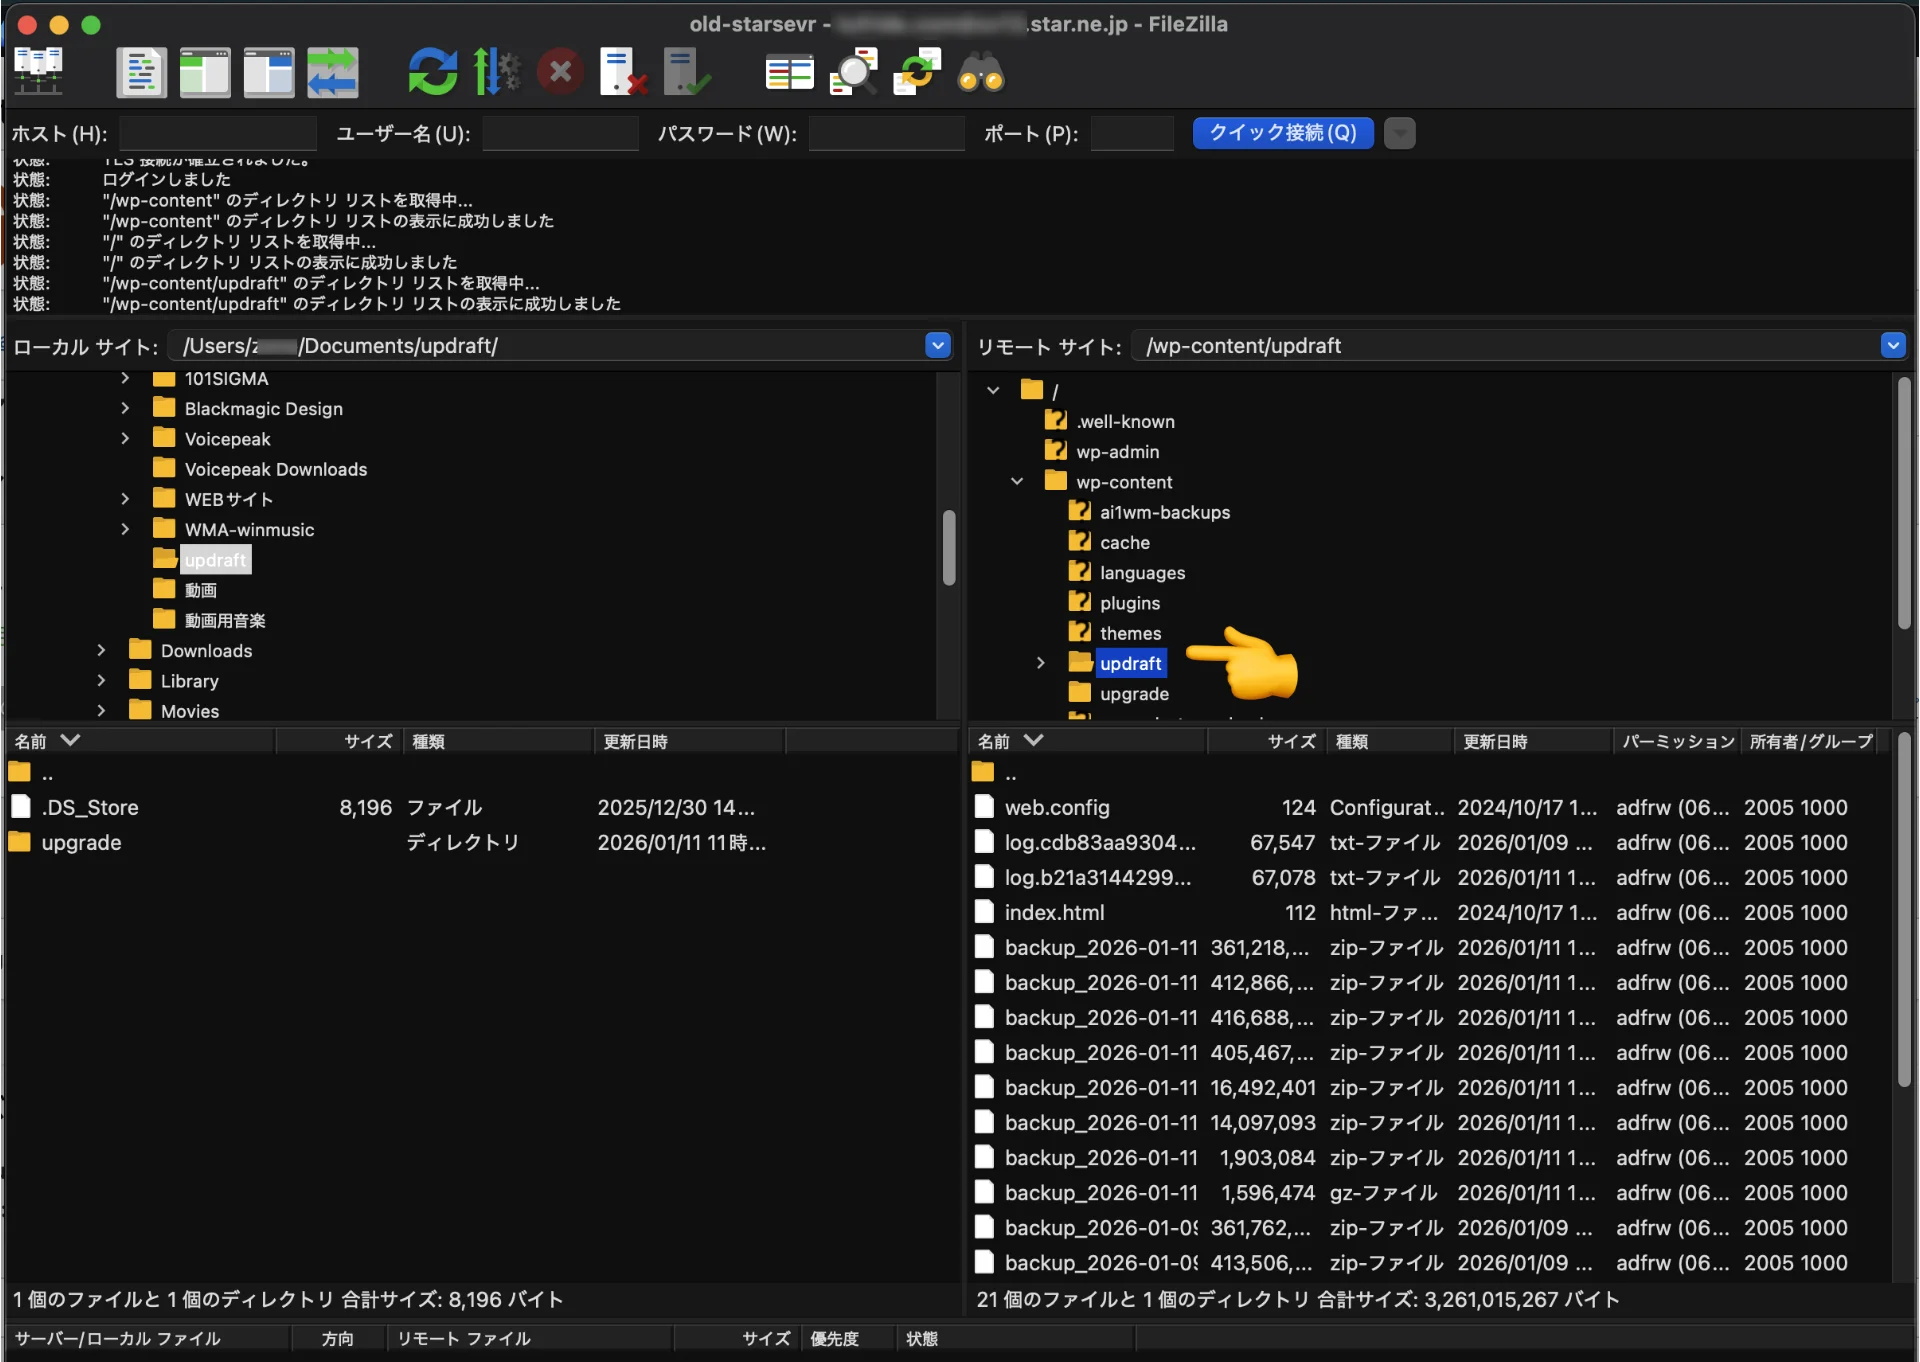Toggle local directory tree view icon
1920x1362 pixels.
204,72
